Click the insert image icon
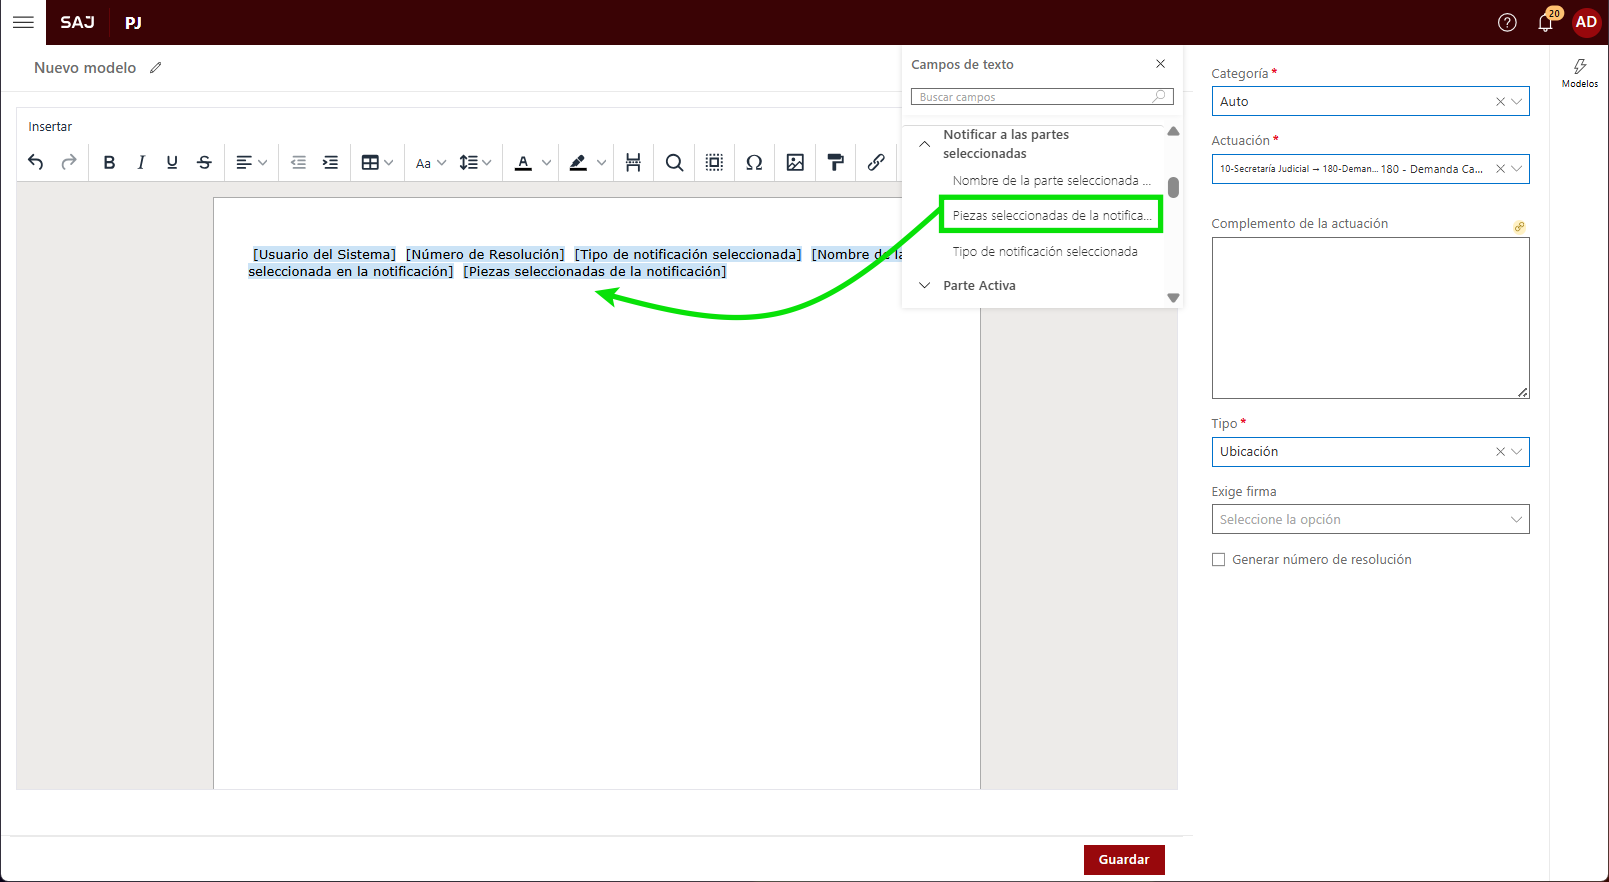1609x882 pixels. pyautogui.click(x=795, y=162)
